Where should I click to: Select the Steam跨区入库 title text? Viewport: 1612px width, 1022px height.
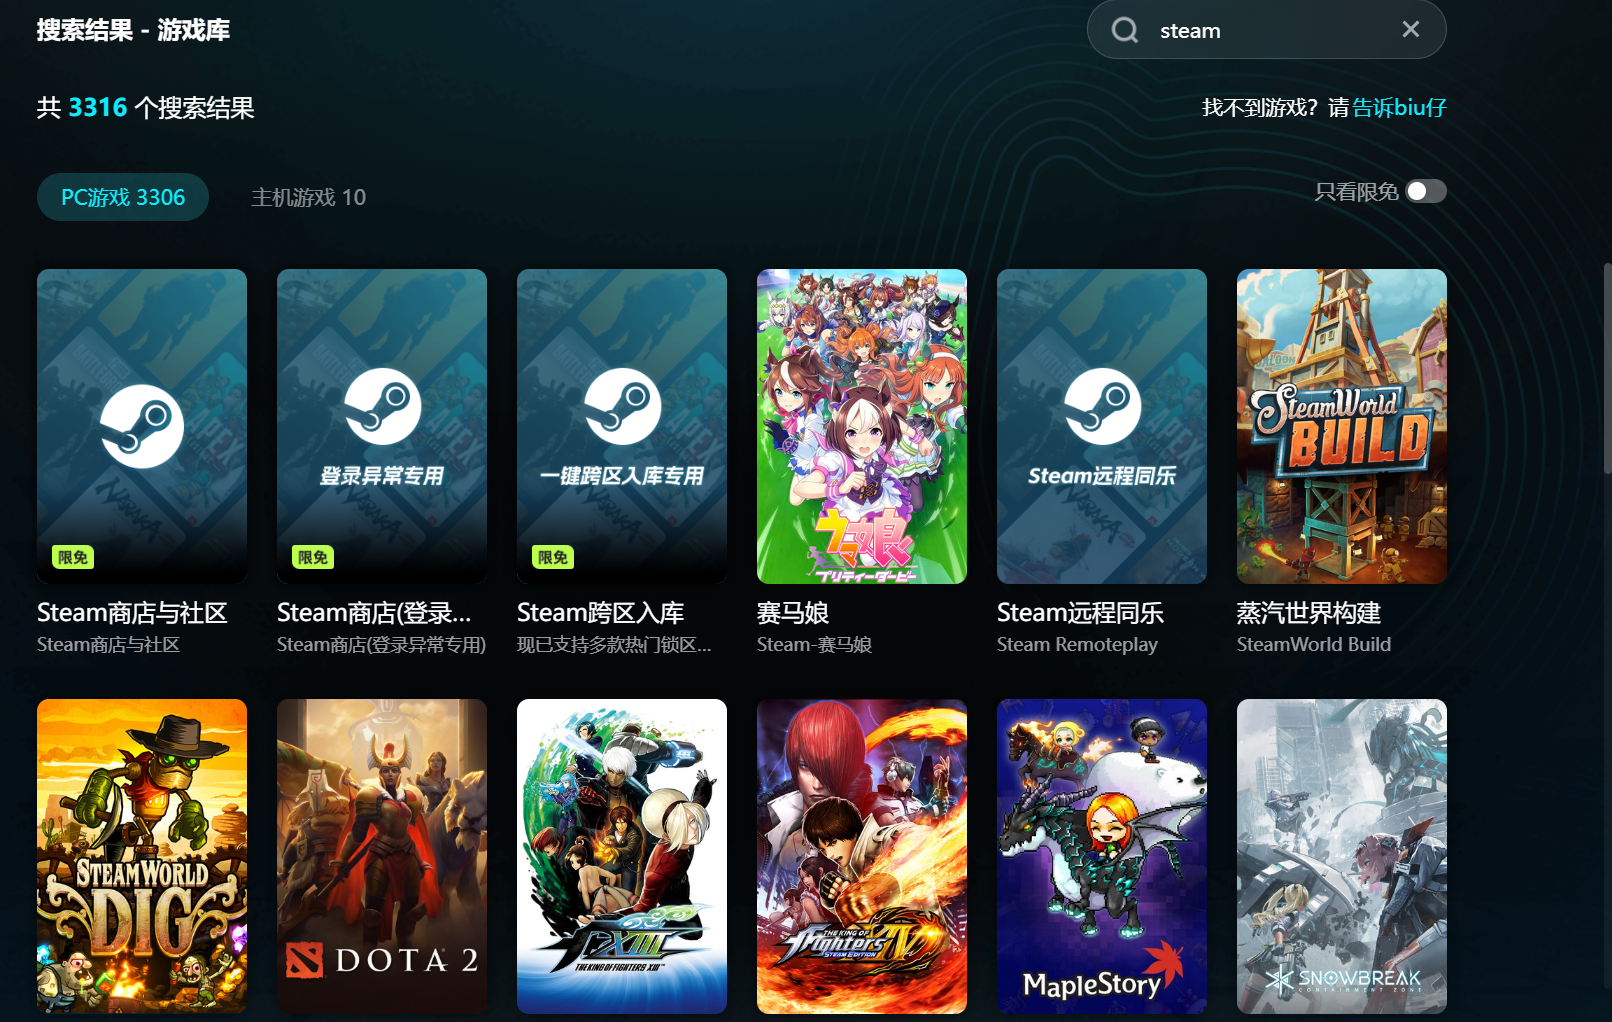click(600, 613)
